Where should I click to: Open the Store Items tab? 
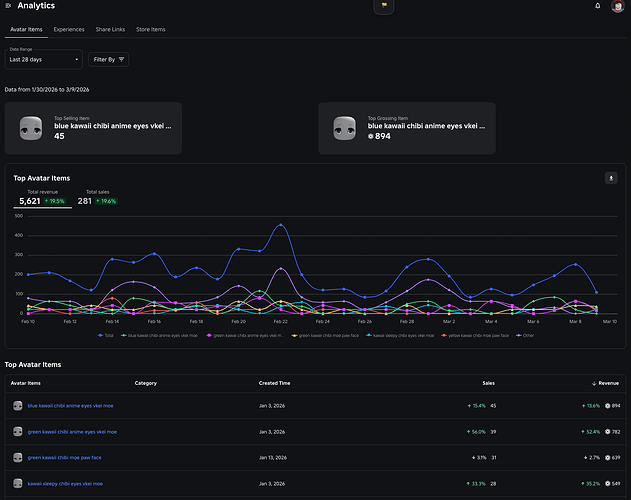(x=151, y=29)
